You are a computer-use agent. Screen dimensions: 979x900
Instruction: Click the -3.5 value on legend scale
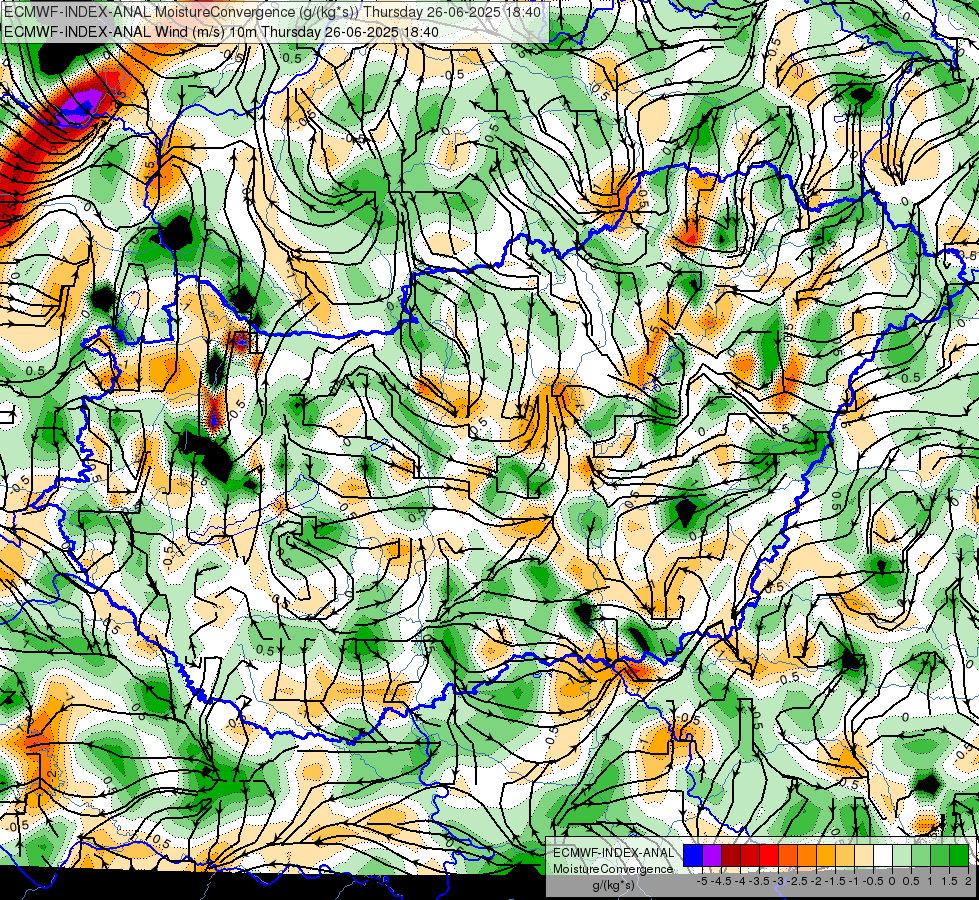pos(760,881)
